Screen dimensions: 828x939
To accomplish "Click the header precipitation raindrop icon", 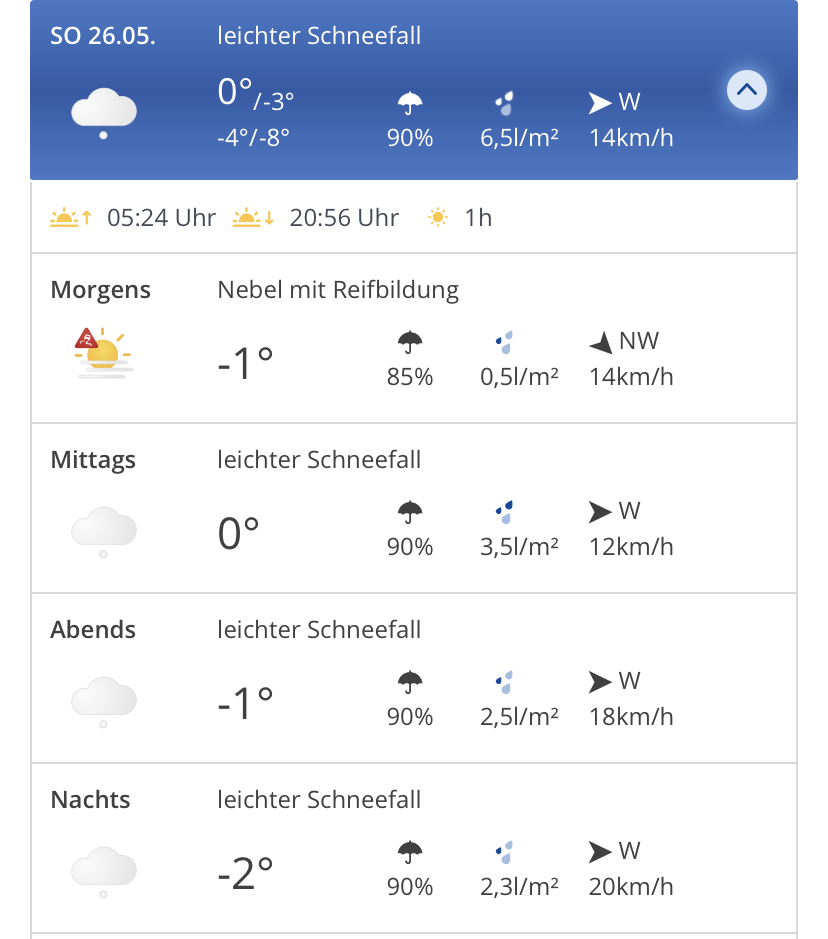I will click(506, 102).
